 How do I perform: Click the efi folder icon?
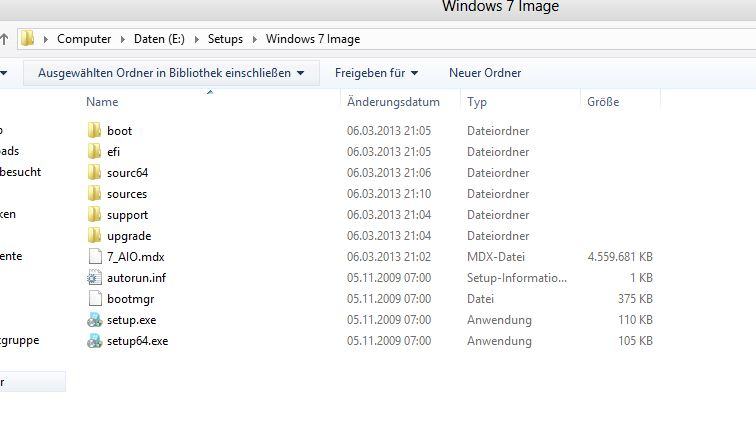pyautogui.click(x=94, y=151)
